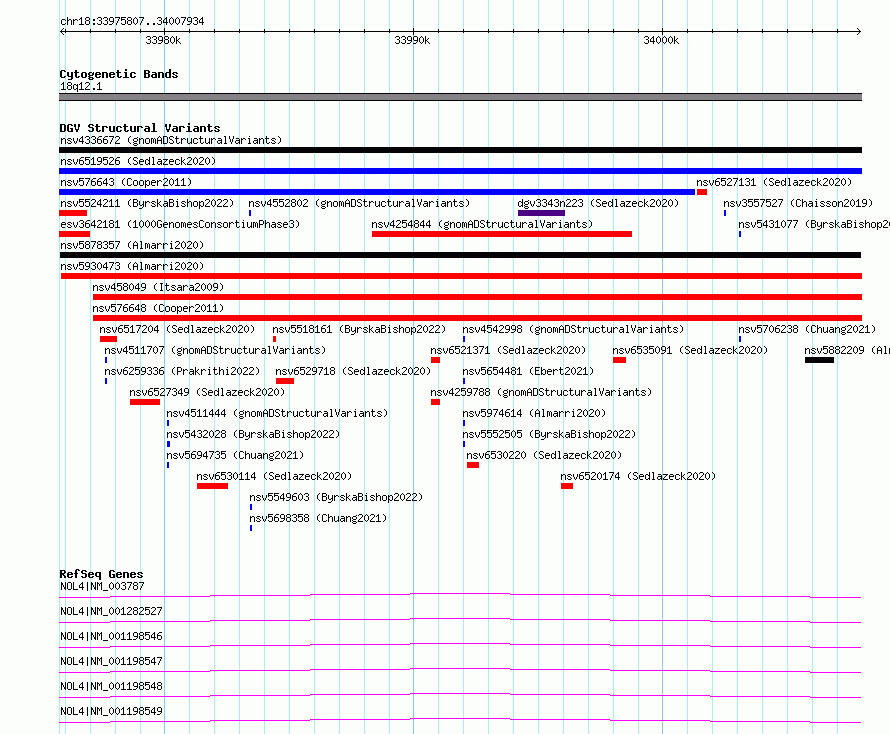The height and width of the screenshot is (734, 890).
Task: Click the nsv5524211 (ByrskaBishop2022) label
Action: click(x=147, y=203)
